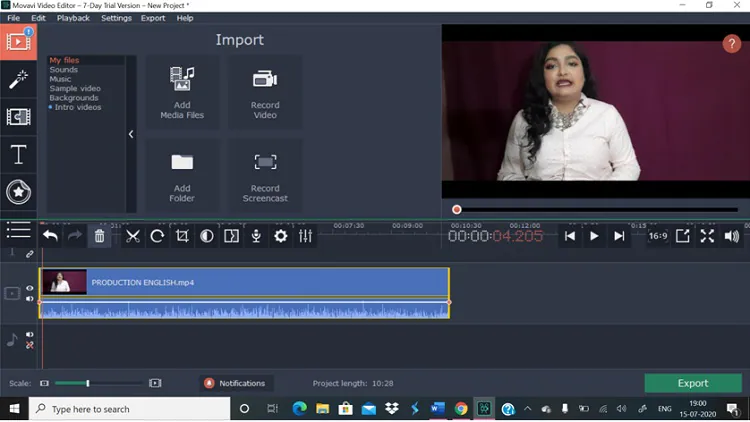This screenshot has width=750, height=422.
Task: Click the help question mark icon
Action: pos(731,44)
